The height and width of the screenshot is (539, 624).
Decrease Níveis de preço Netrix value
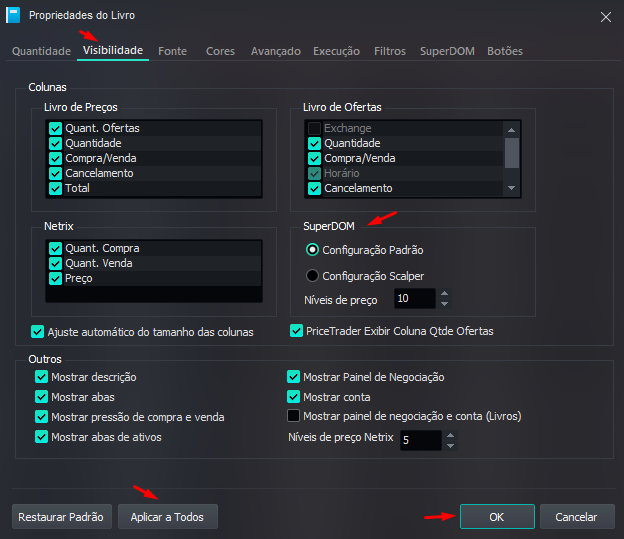[x=450, y=445]
